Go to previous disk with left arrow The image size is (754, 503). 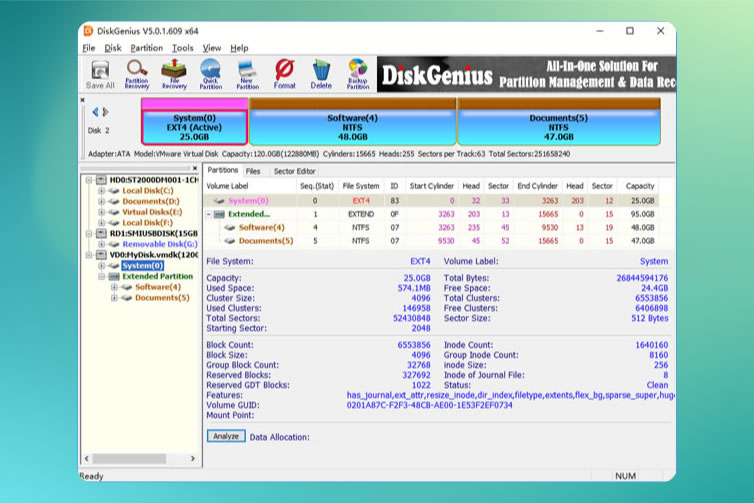[x=95, y=112]
